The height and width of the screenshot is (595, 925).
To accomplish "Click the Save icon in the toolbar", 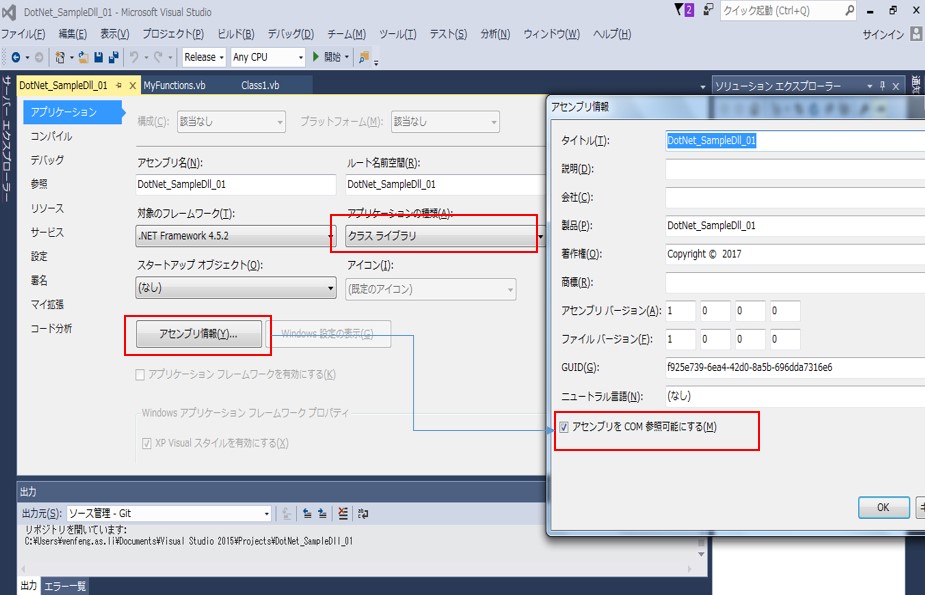I will point(99,57).
